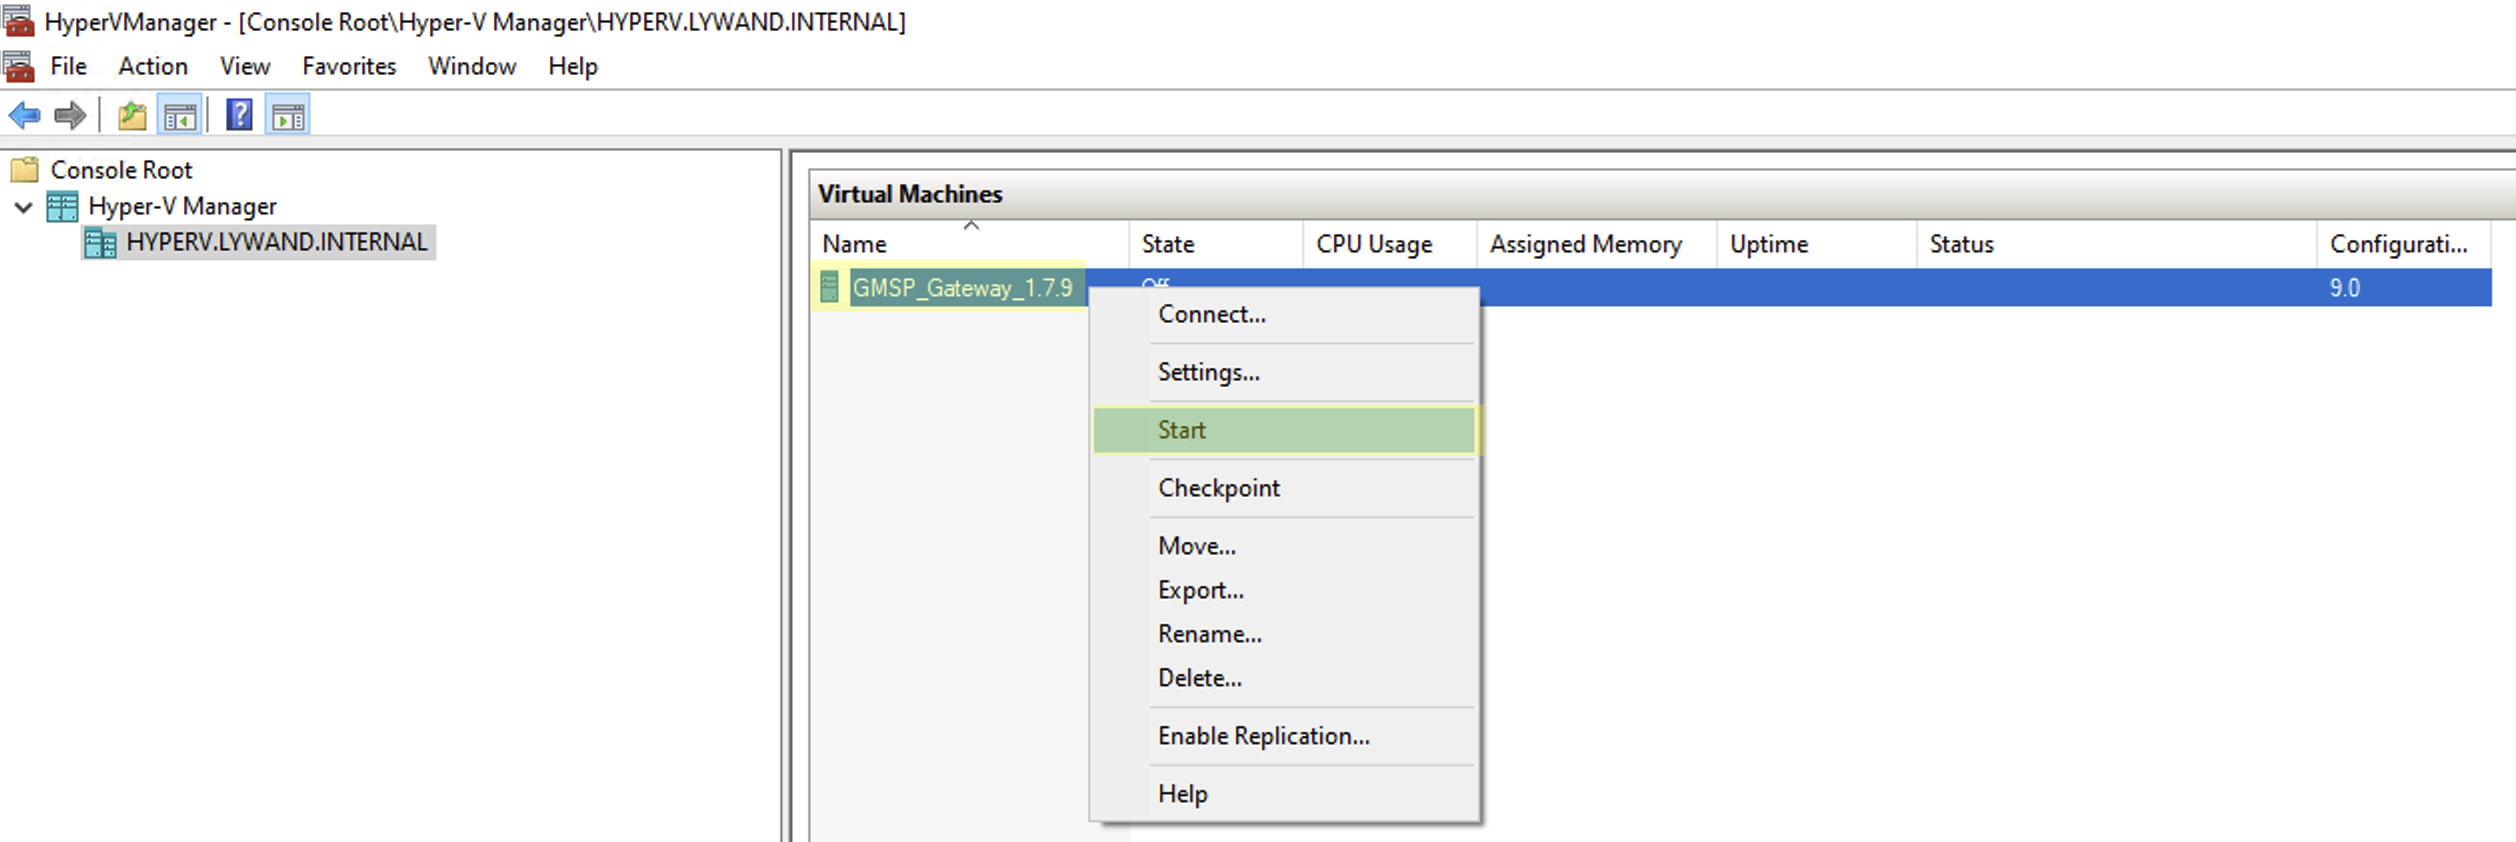Sort by the Status column header

point(2117,244)
